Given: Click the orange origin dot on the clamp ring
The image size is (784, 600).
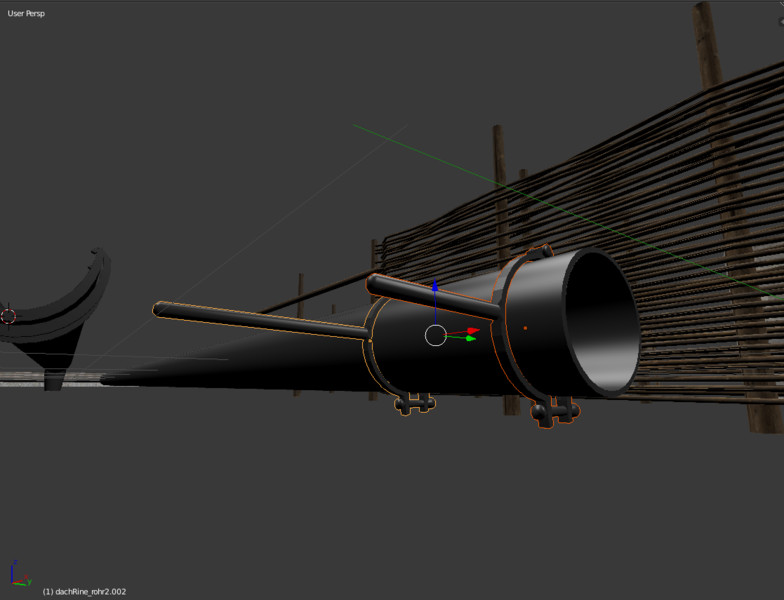Looking at the screenshot, I should coord(525,327).
